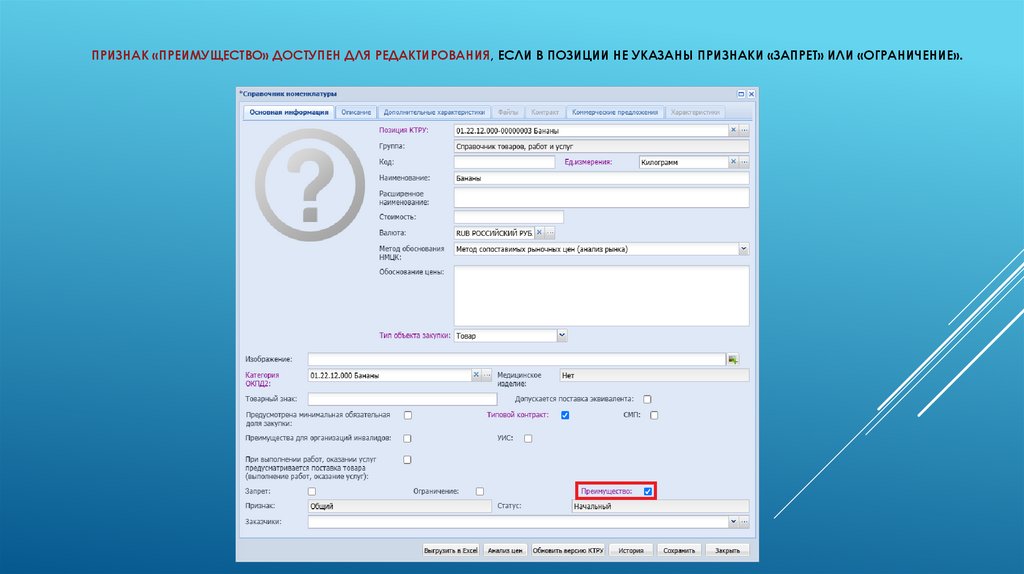
Task: Focus the Наименование field with Бананы
Action: (601, 178)
